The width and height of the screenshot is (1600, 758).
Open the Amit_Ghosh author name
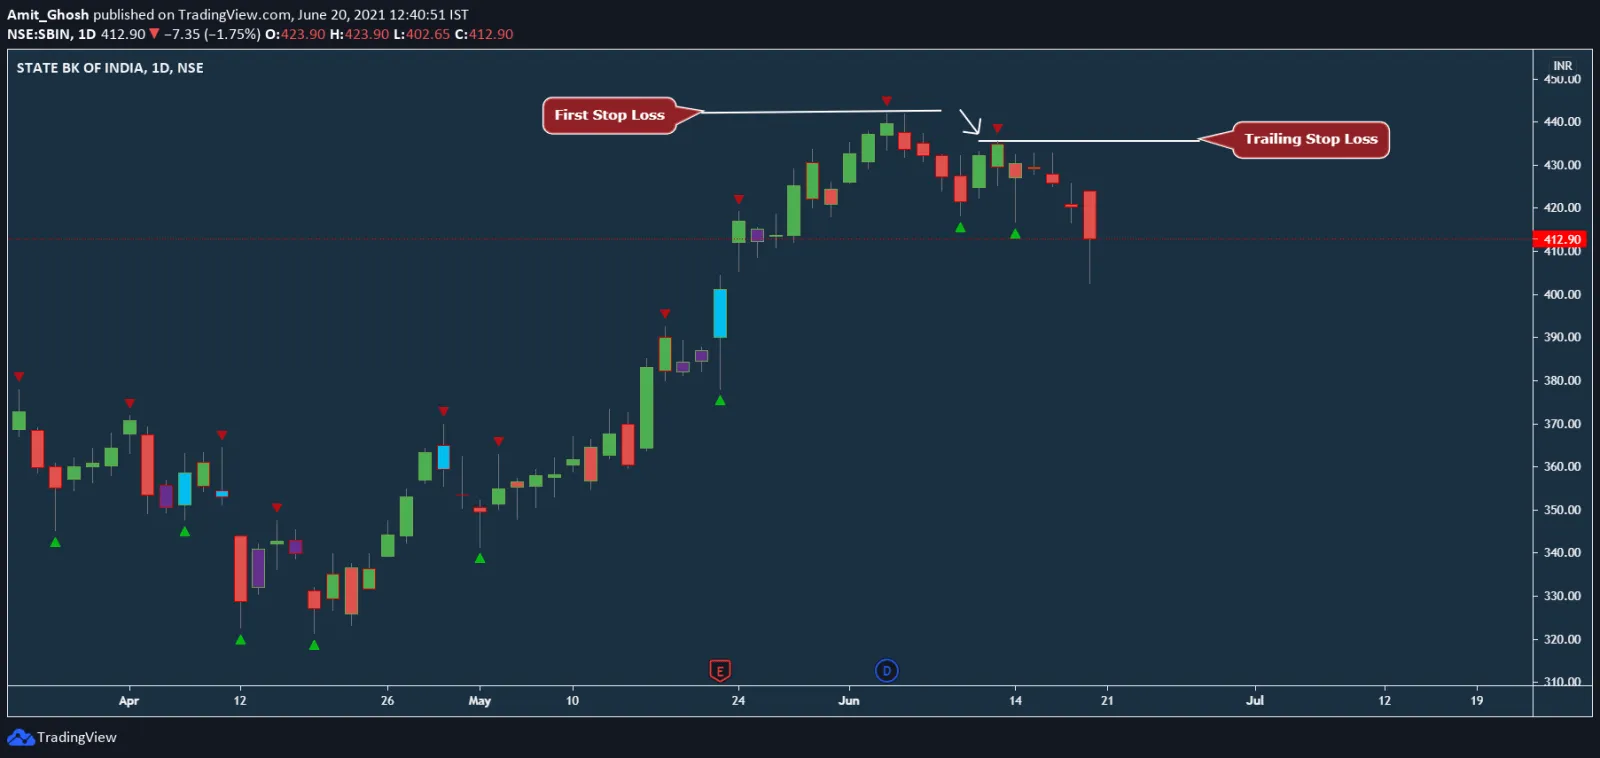[x=48, y=15]
